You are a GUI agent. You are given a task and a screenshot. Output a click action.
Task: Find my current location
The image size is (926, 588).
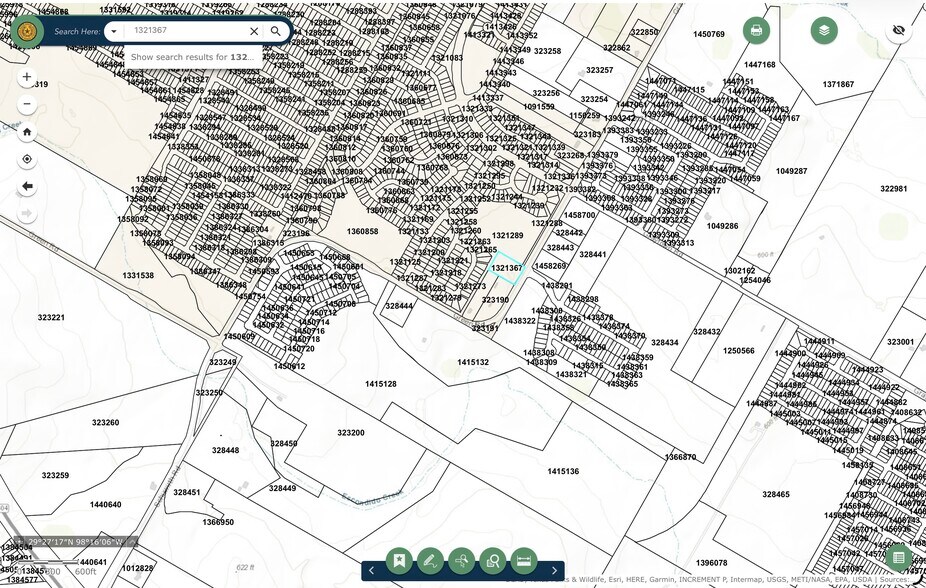[27, 159]
